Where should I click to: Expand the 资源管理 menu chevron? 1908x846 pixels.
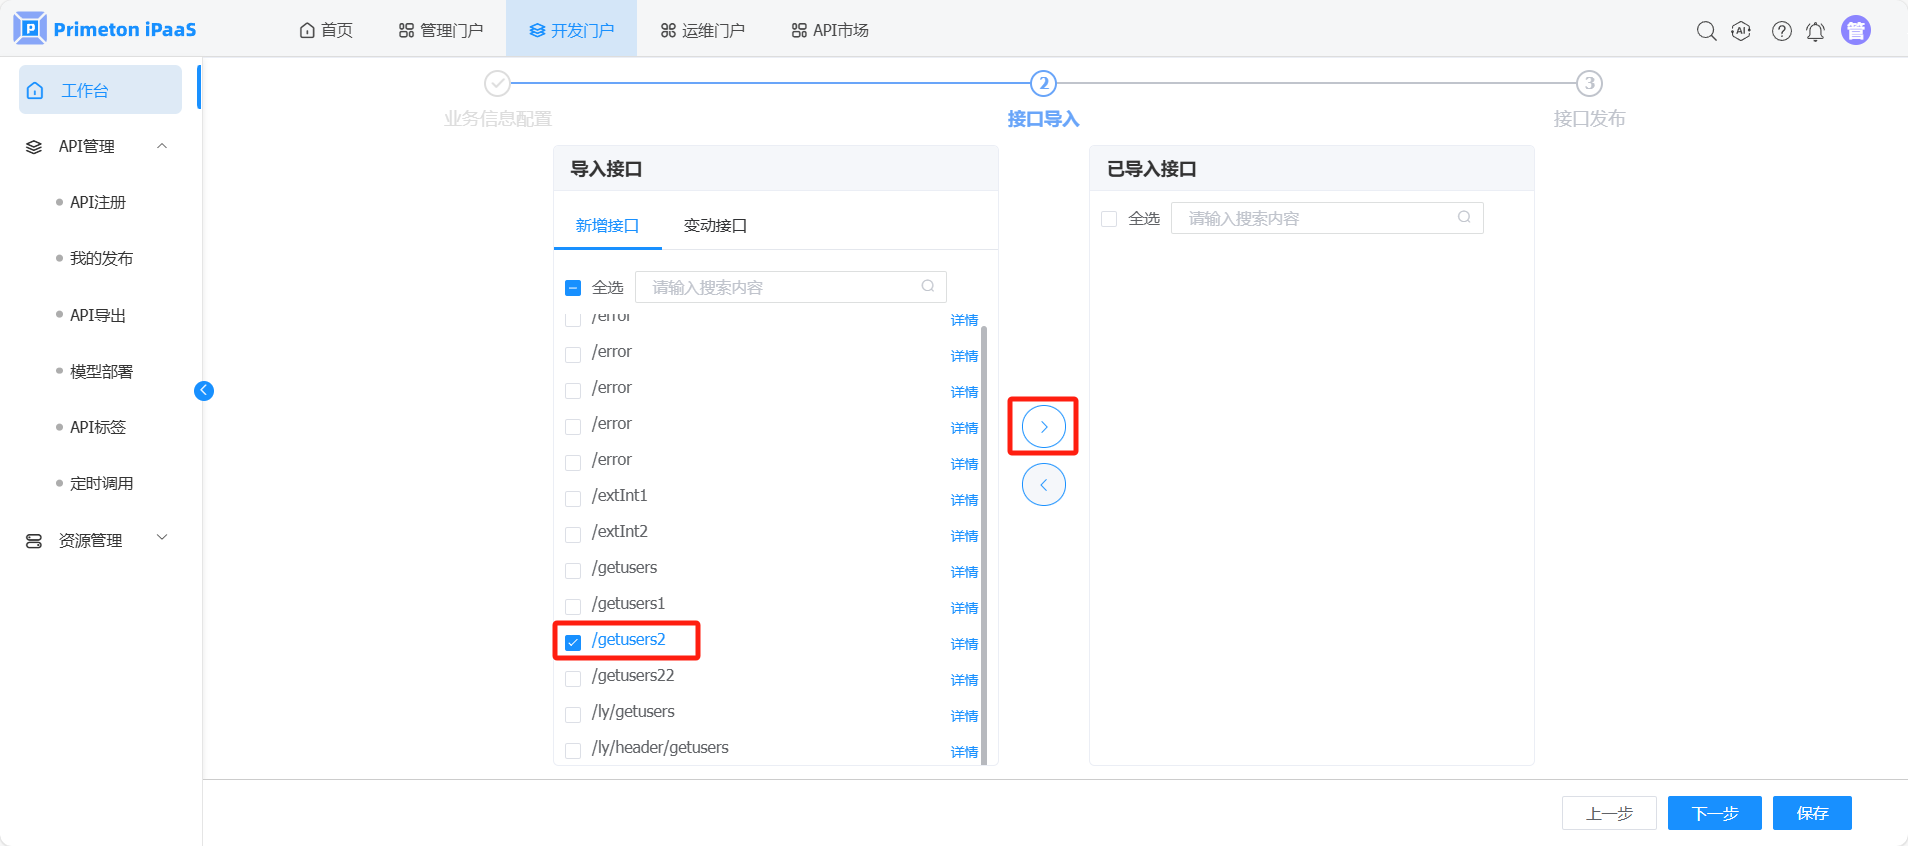[162, 538]
